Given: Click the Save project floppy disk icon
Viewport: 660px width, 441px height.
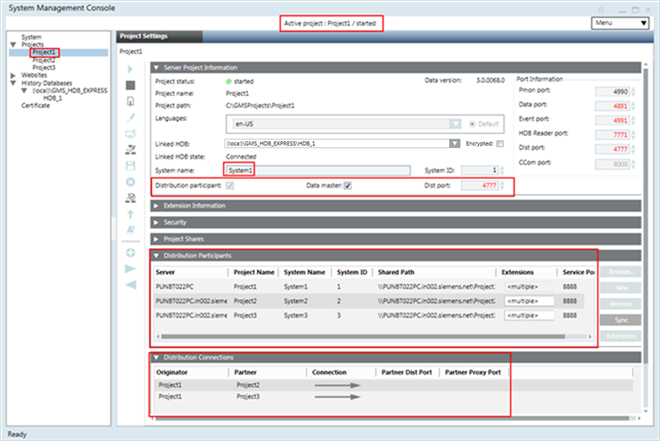Looking at the screenshot, I should tap(130, 165).
